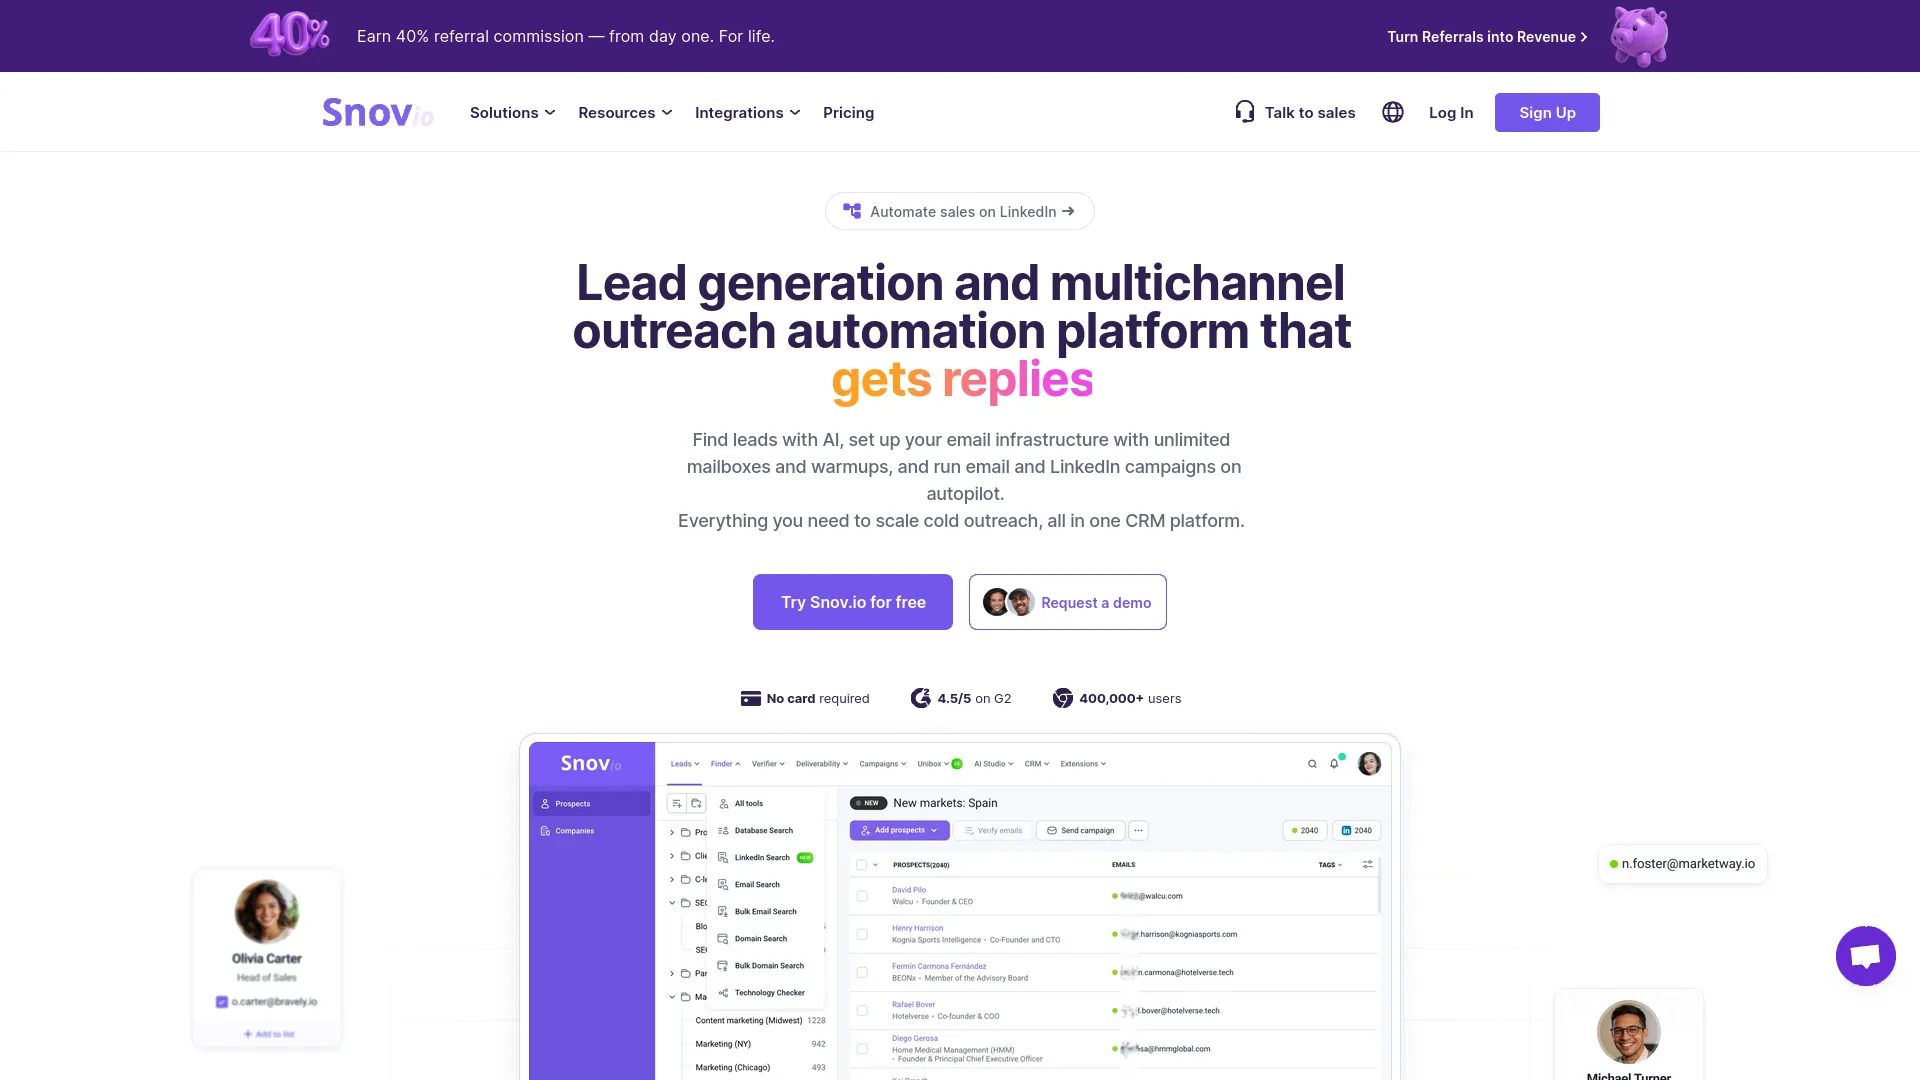The width and height of the screenshot is (1920, 1080).
Task: Click the card icon beside No card required
Action: click(x=750, y=698)
